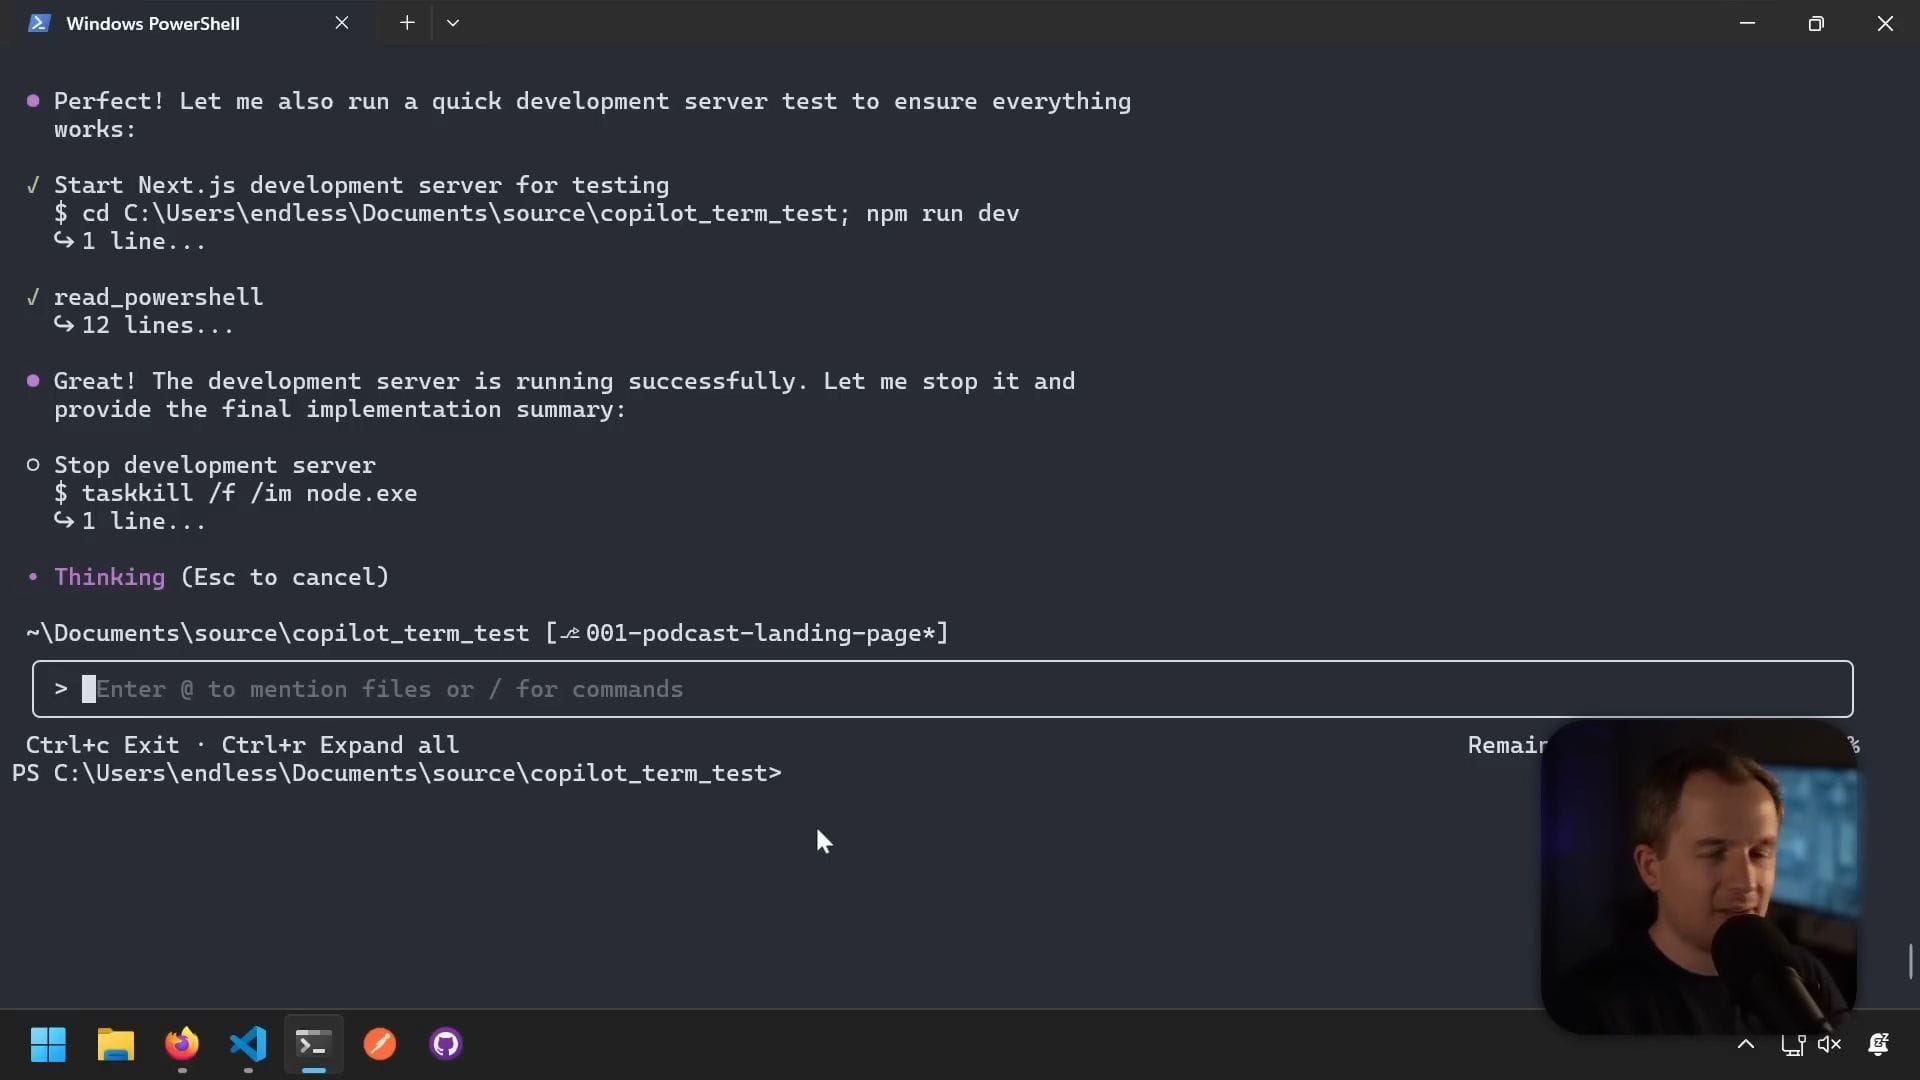Open new tab profile dropdown
This screenshot has width=1920, height=1080.
point(453,23)
